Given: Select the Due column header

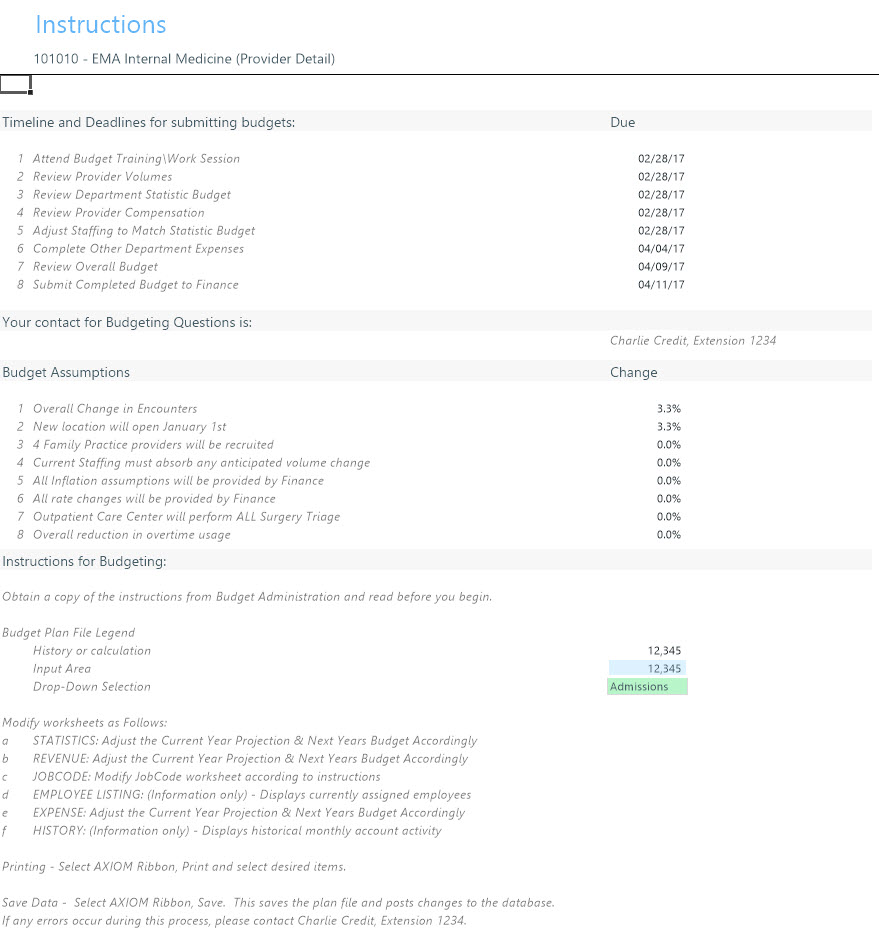Looking at the screenshot, I should 622,122.
